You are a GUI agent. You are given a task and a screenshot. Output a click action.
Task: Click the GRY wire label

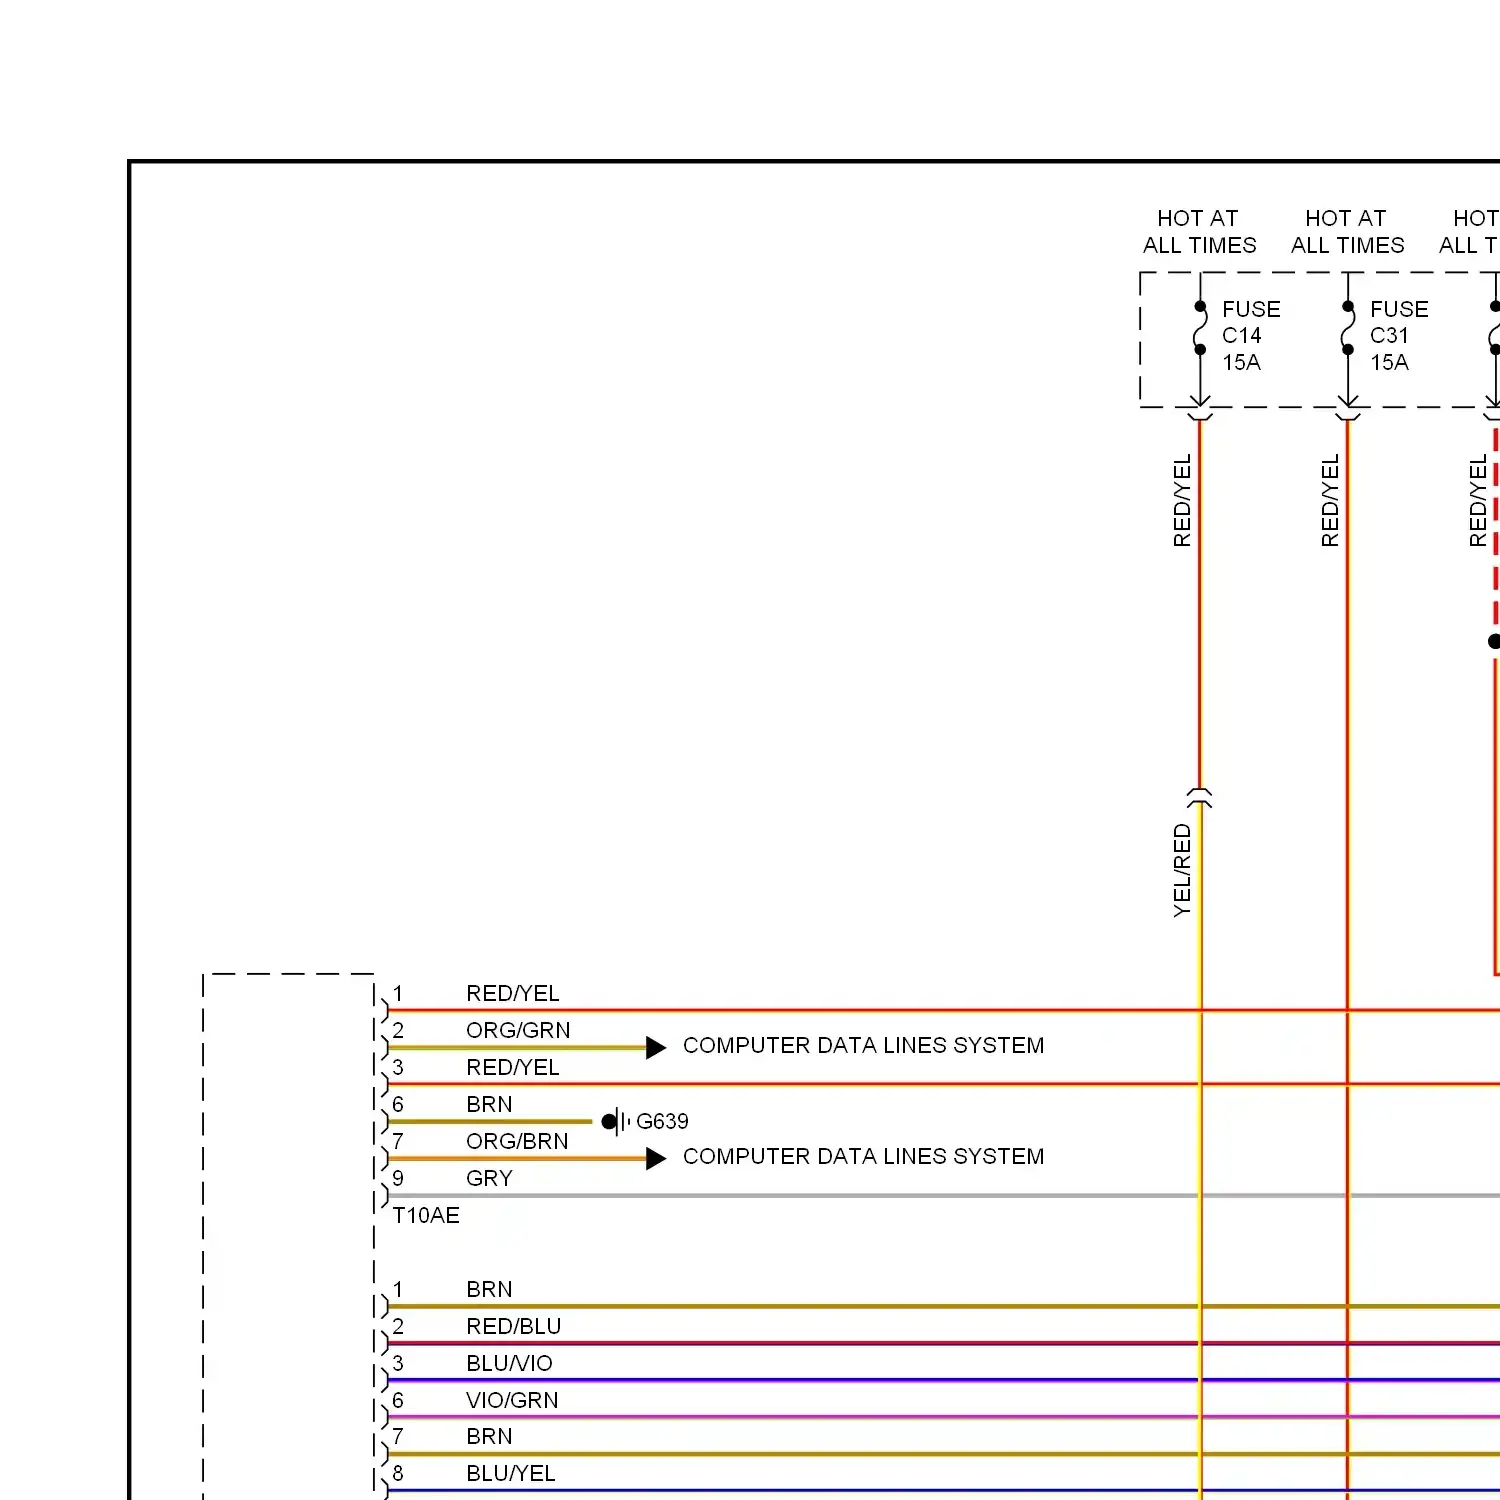click(489, 1178)
